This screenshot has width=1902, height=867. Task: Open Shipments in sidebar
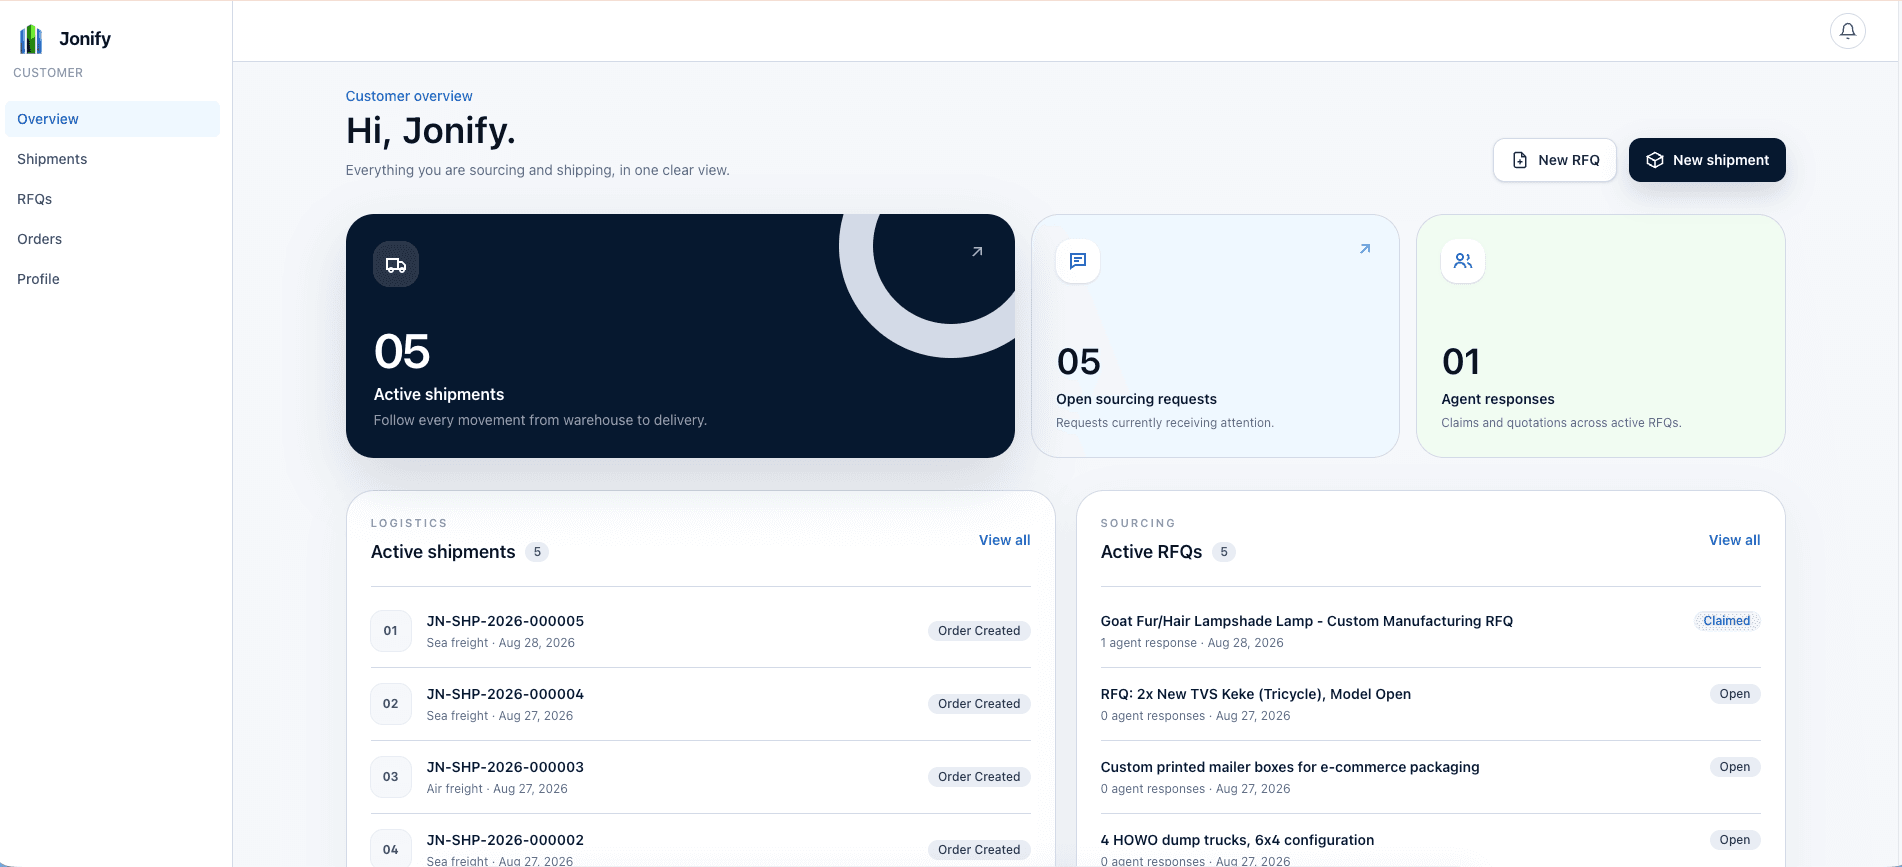click(112, 159)
